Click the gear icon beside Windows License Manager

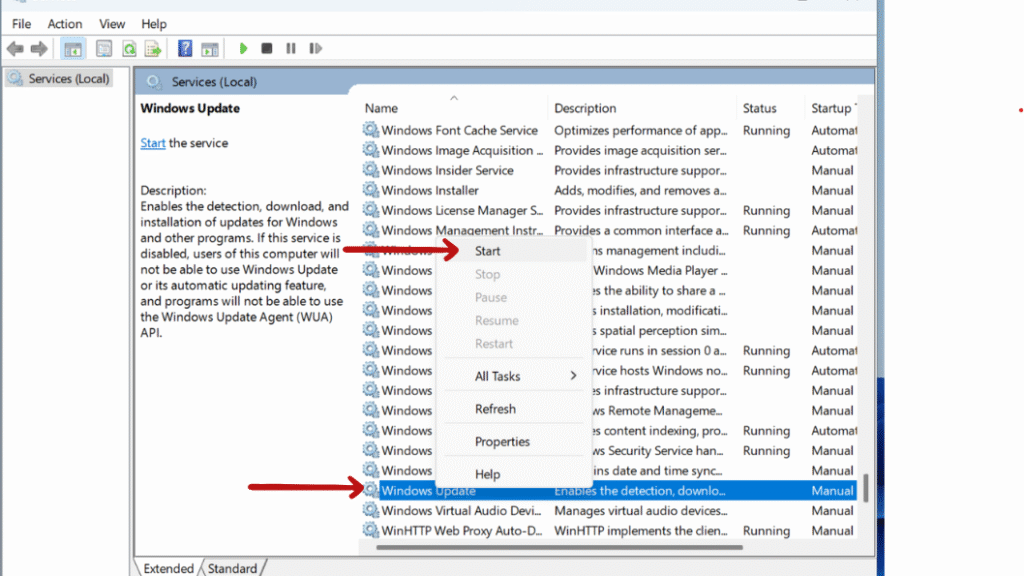370,210
